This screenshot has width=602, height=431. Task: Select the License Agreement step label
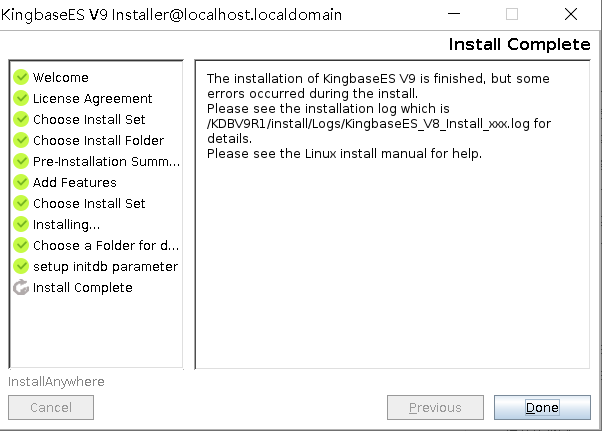92,98
